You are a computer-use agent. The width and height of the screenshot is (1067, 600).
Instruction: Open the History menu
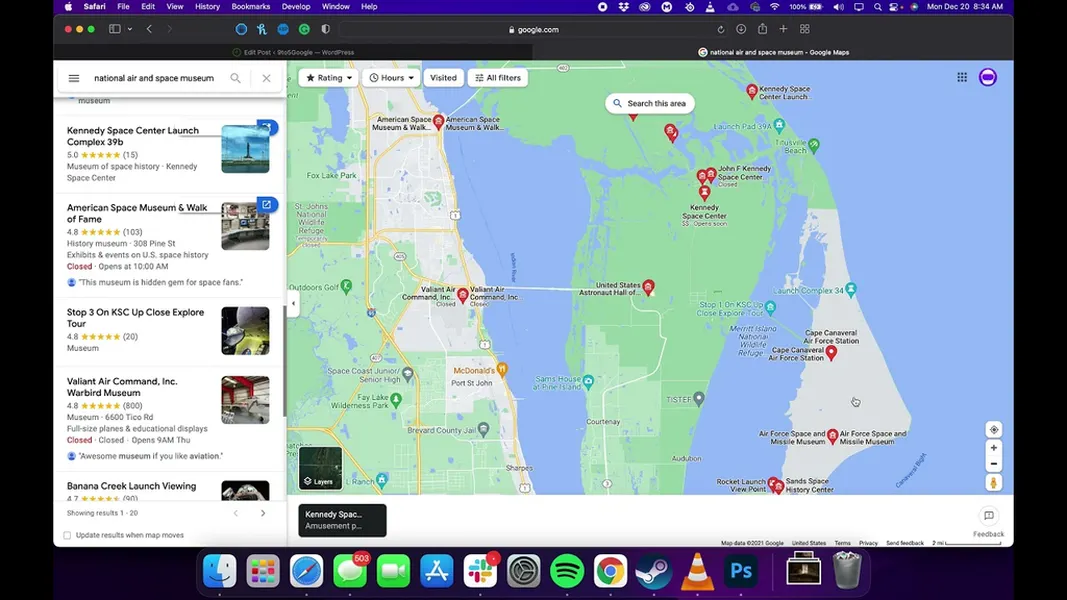207,6
